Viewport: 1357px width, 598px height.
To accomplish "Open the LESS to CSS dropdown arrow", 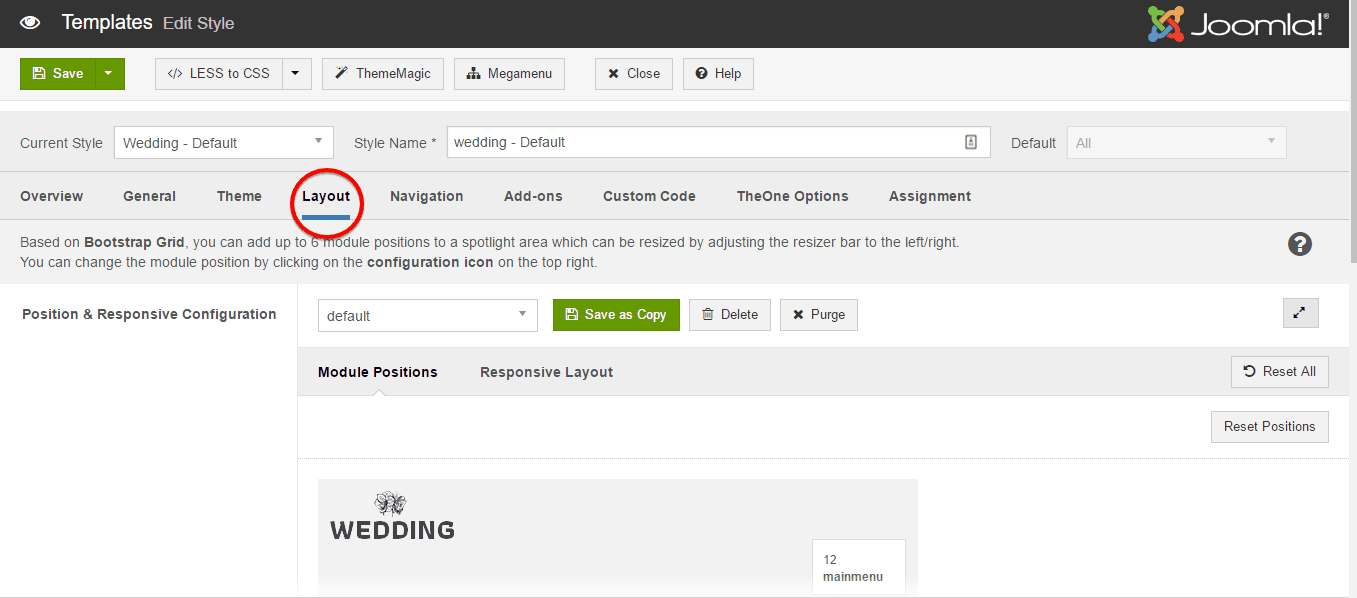I will click(x=295, y=73).
